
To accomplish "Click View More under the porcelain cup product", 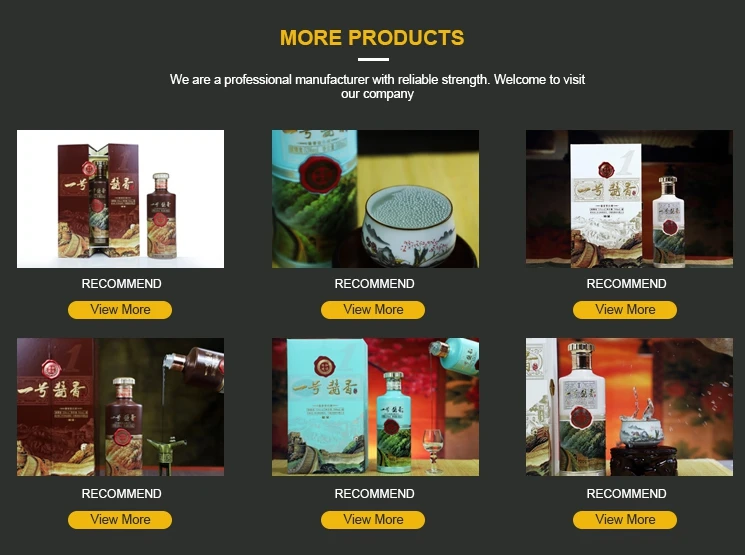I will click(x=373, y=310).
